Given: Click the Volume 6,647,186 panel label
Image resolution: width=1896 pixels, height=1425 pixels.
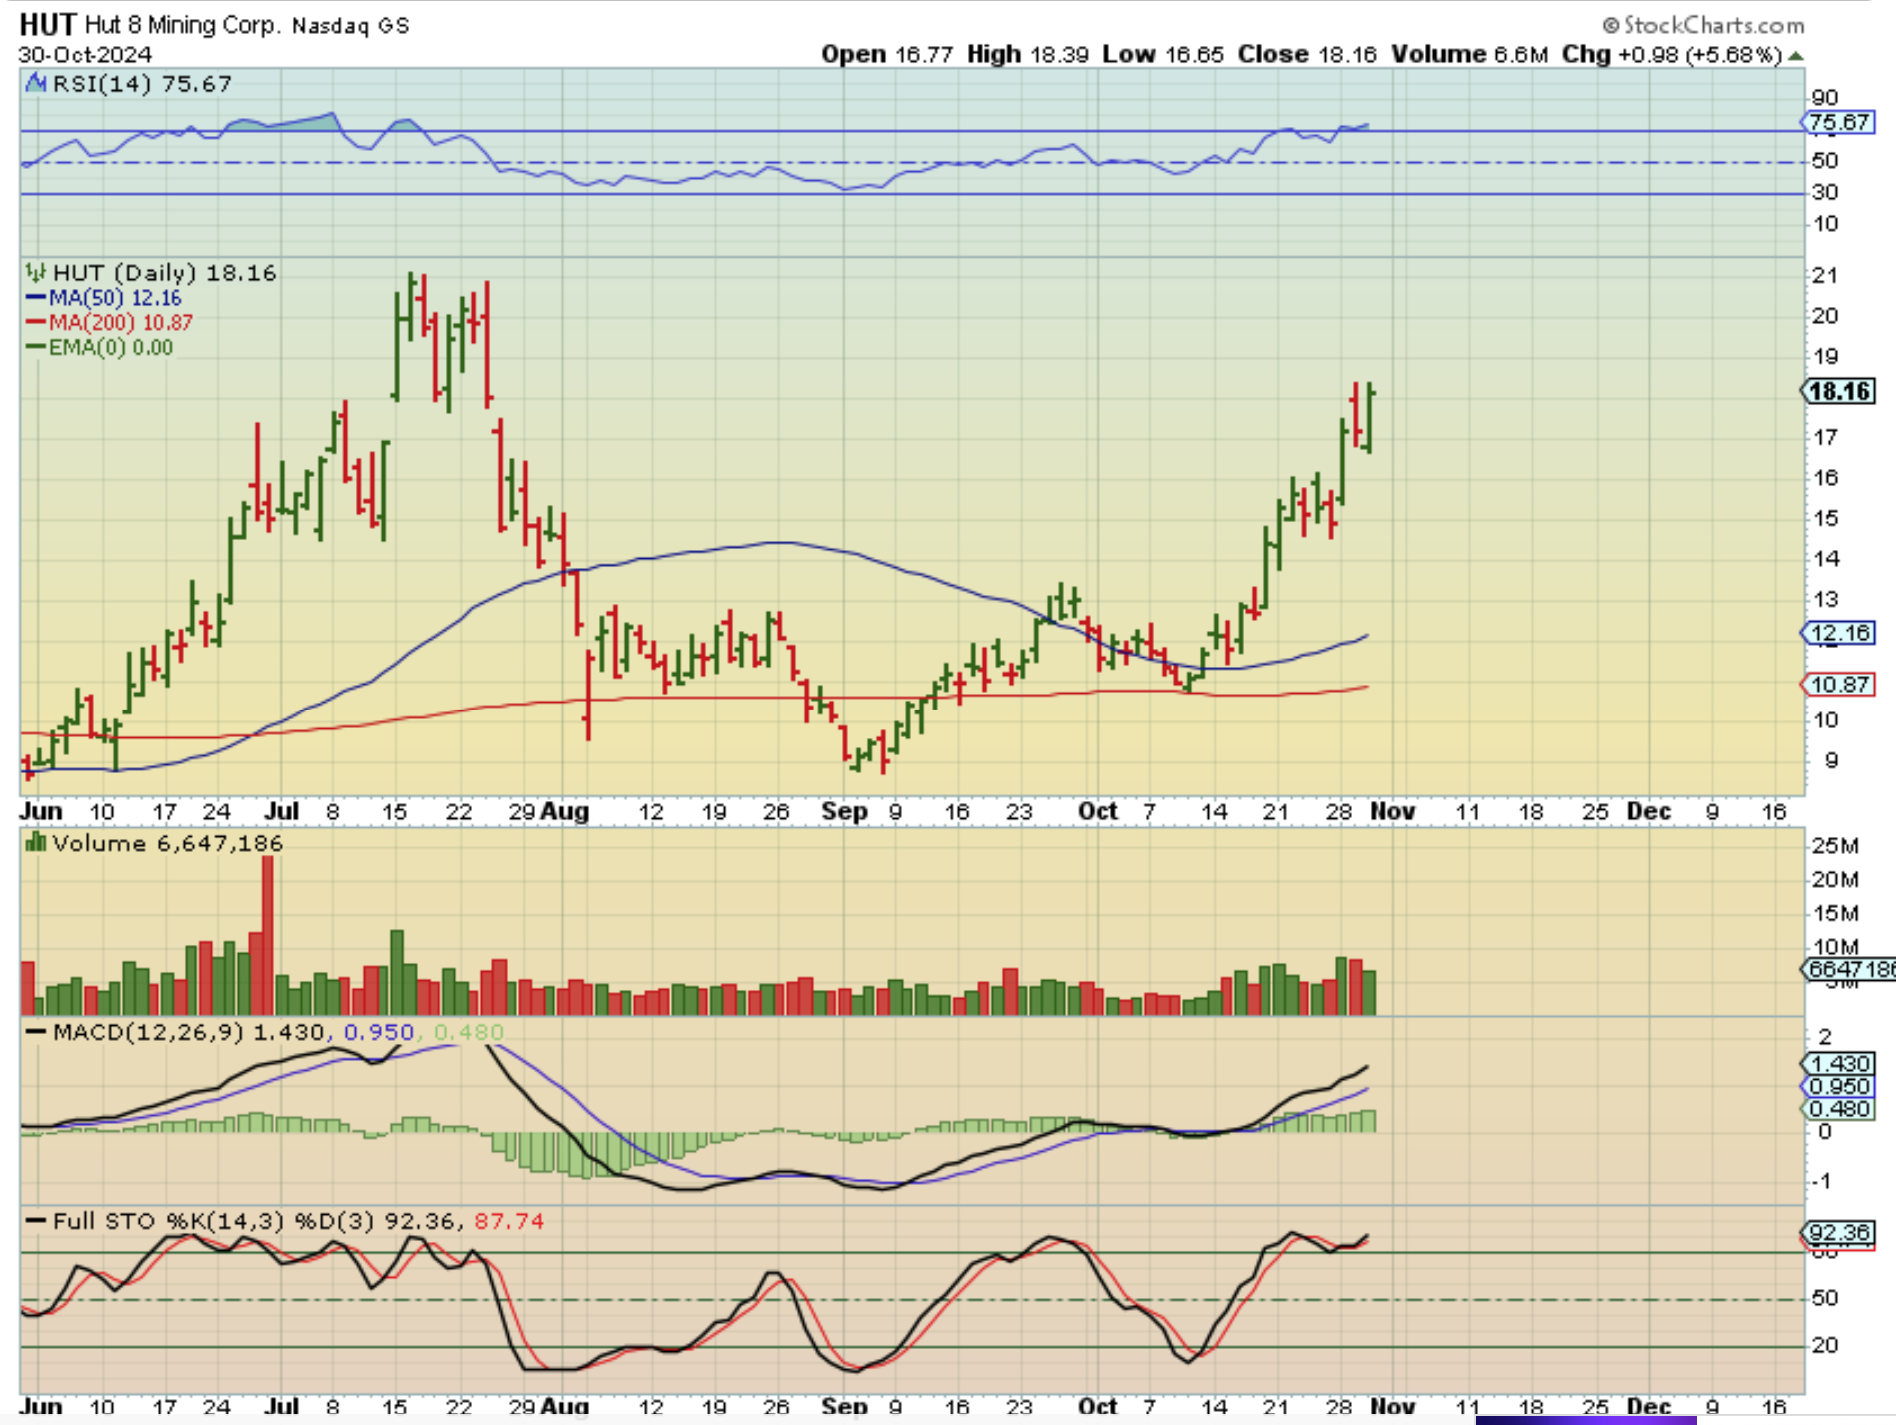Looking at the screenshot, I should (x=168, y=843).
